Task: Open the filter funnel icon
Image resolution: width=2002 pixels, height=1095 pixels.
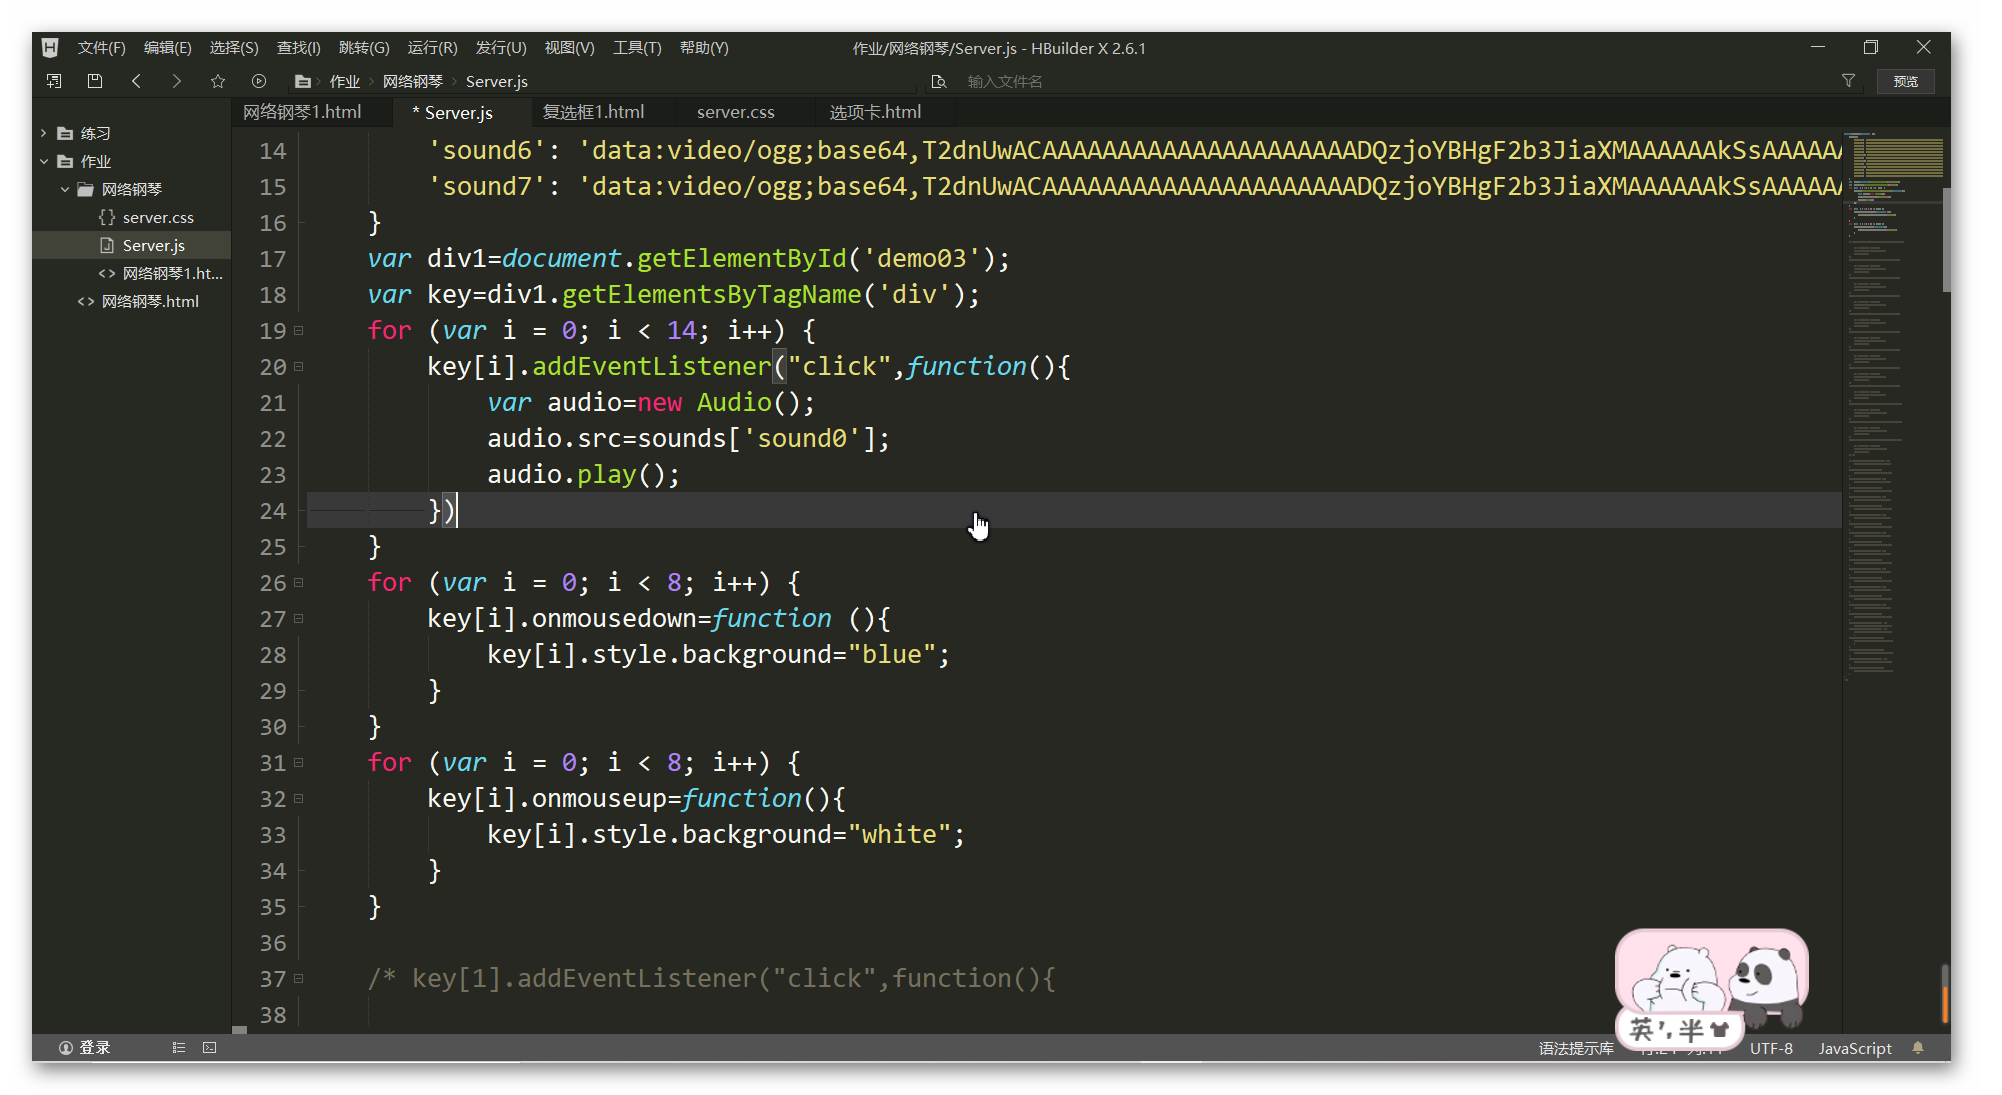Action: (1848, 81)
